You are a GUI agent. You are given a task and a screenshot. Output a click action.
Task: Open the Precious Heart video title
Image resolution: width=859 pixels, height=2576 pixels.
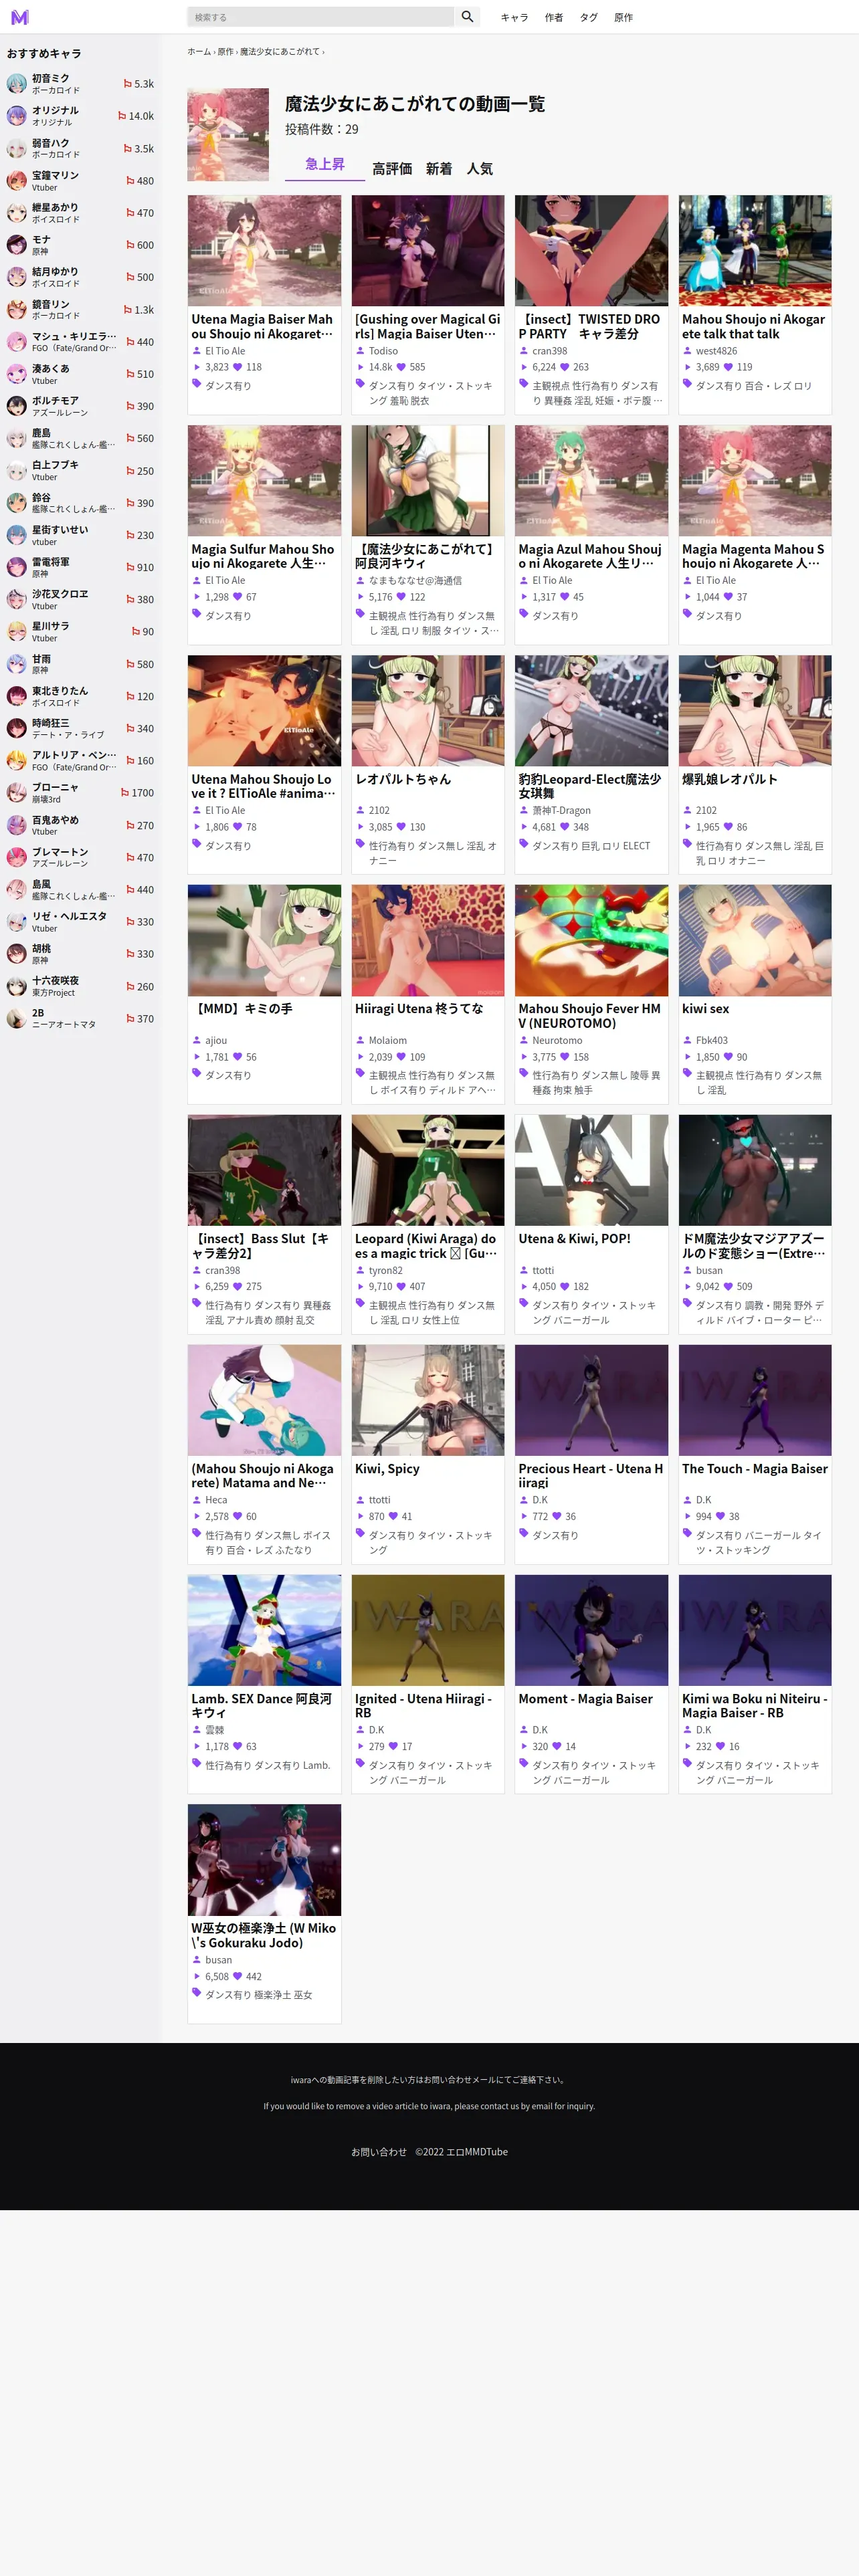pyautogui.click(x=591, y=1475)
